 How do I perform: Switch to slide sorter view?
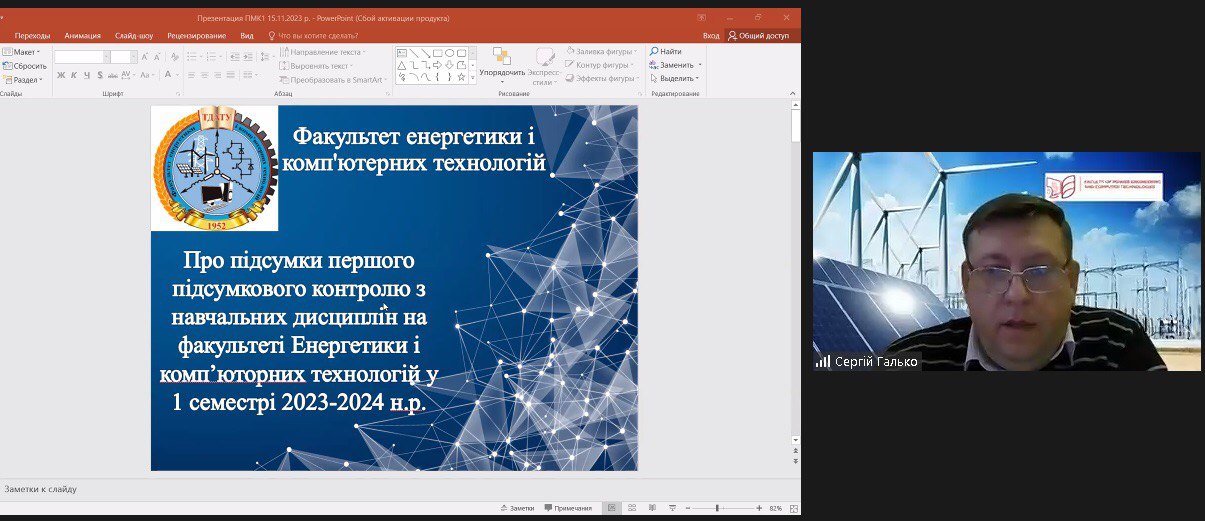[x=634, y=508]
